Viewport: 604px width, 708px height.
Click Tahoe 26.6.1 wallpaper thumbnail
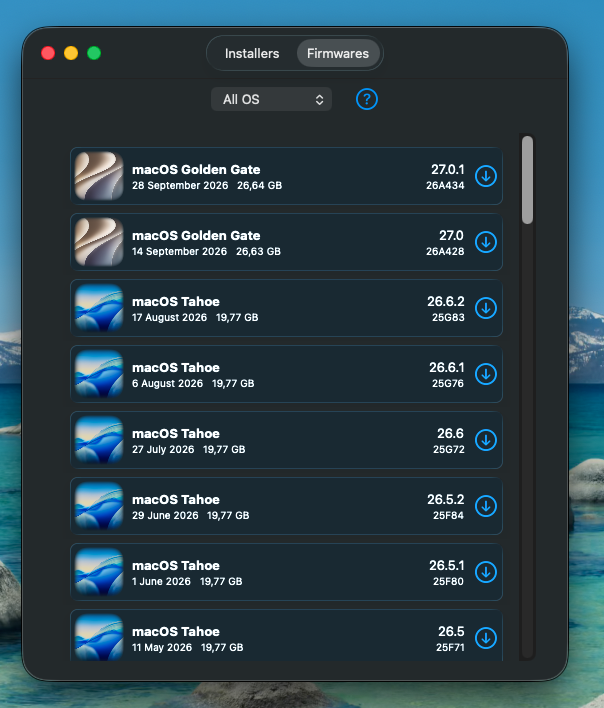pyautogui.click(x=99, y=373)
